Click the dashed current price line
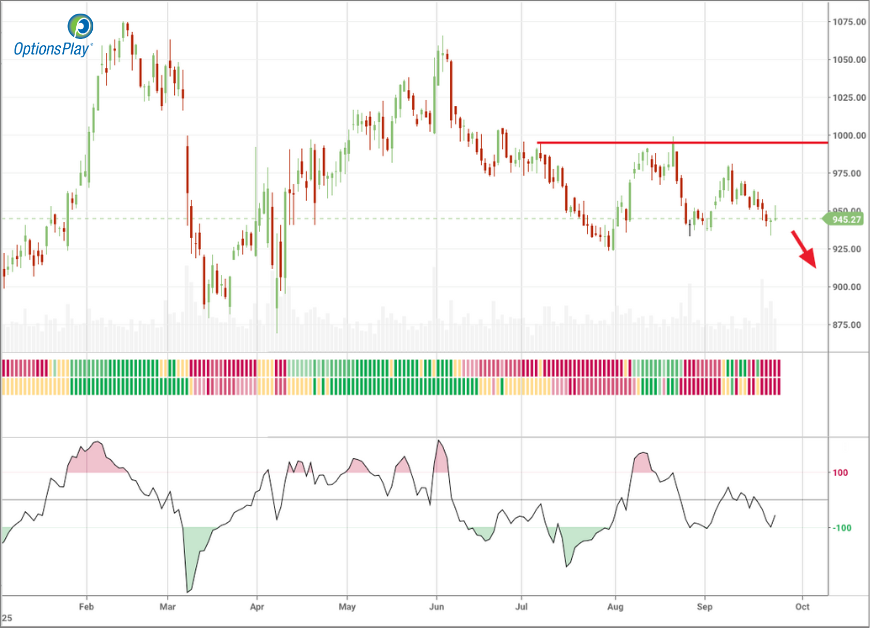 (x=400, y=218)
